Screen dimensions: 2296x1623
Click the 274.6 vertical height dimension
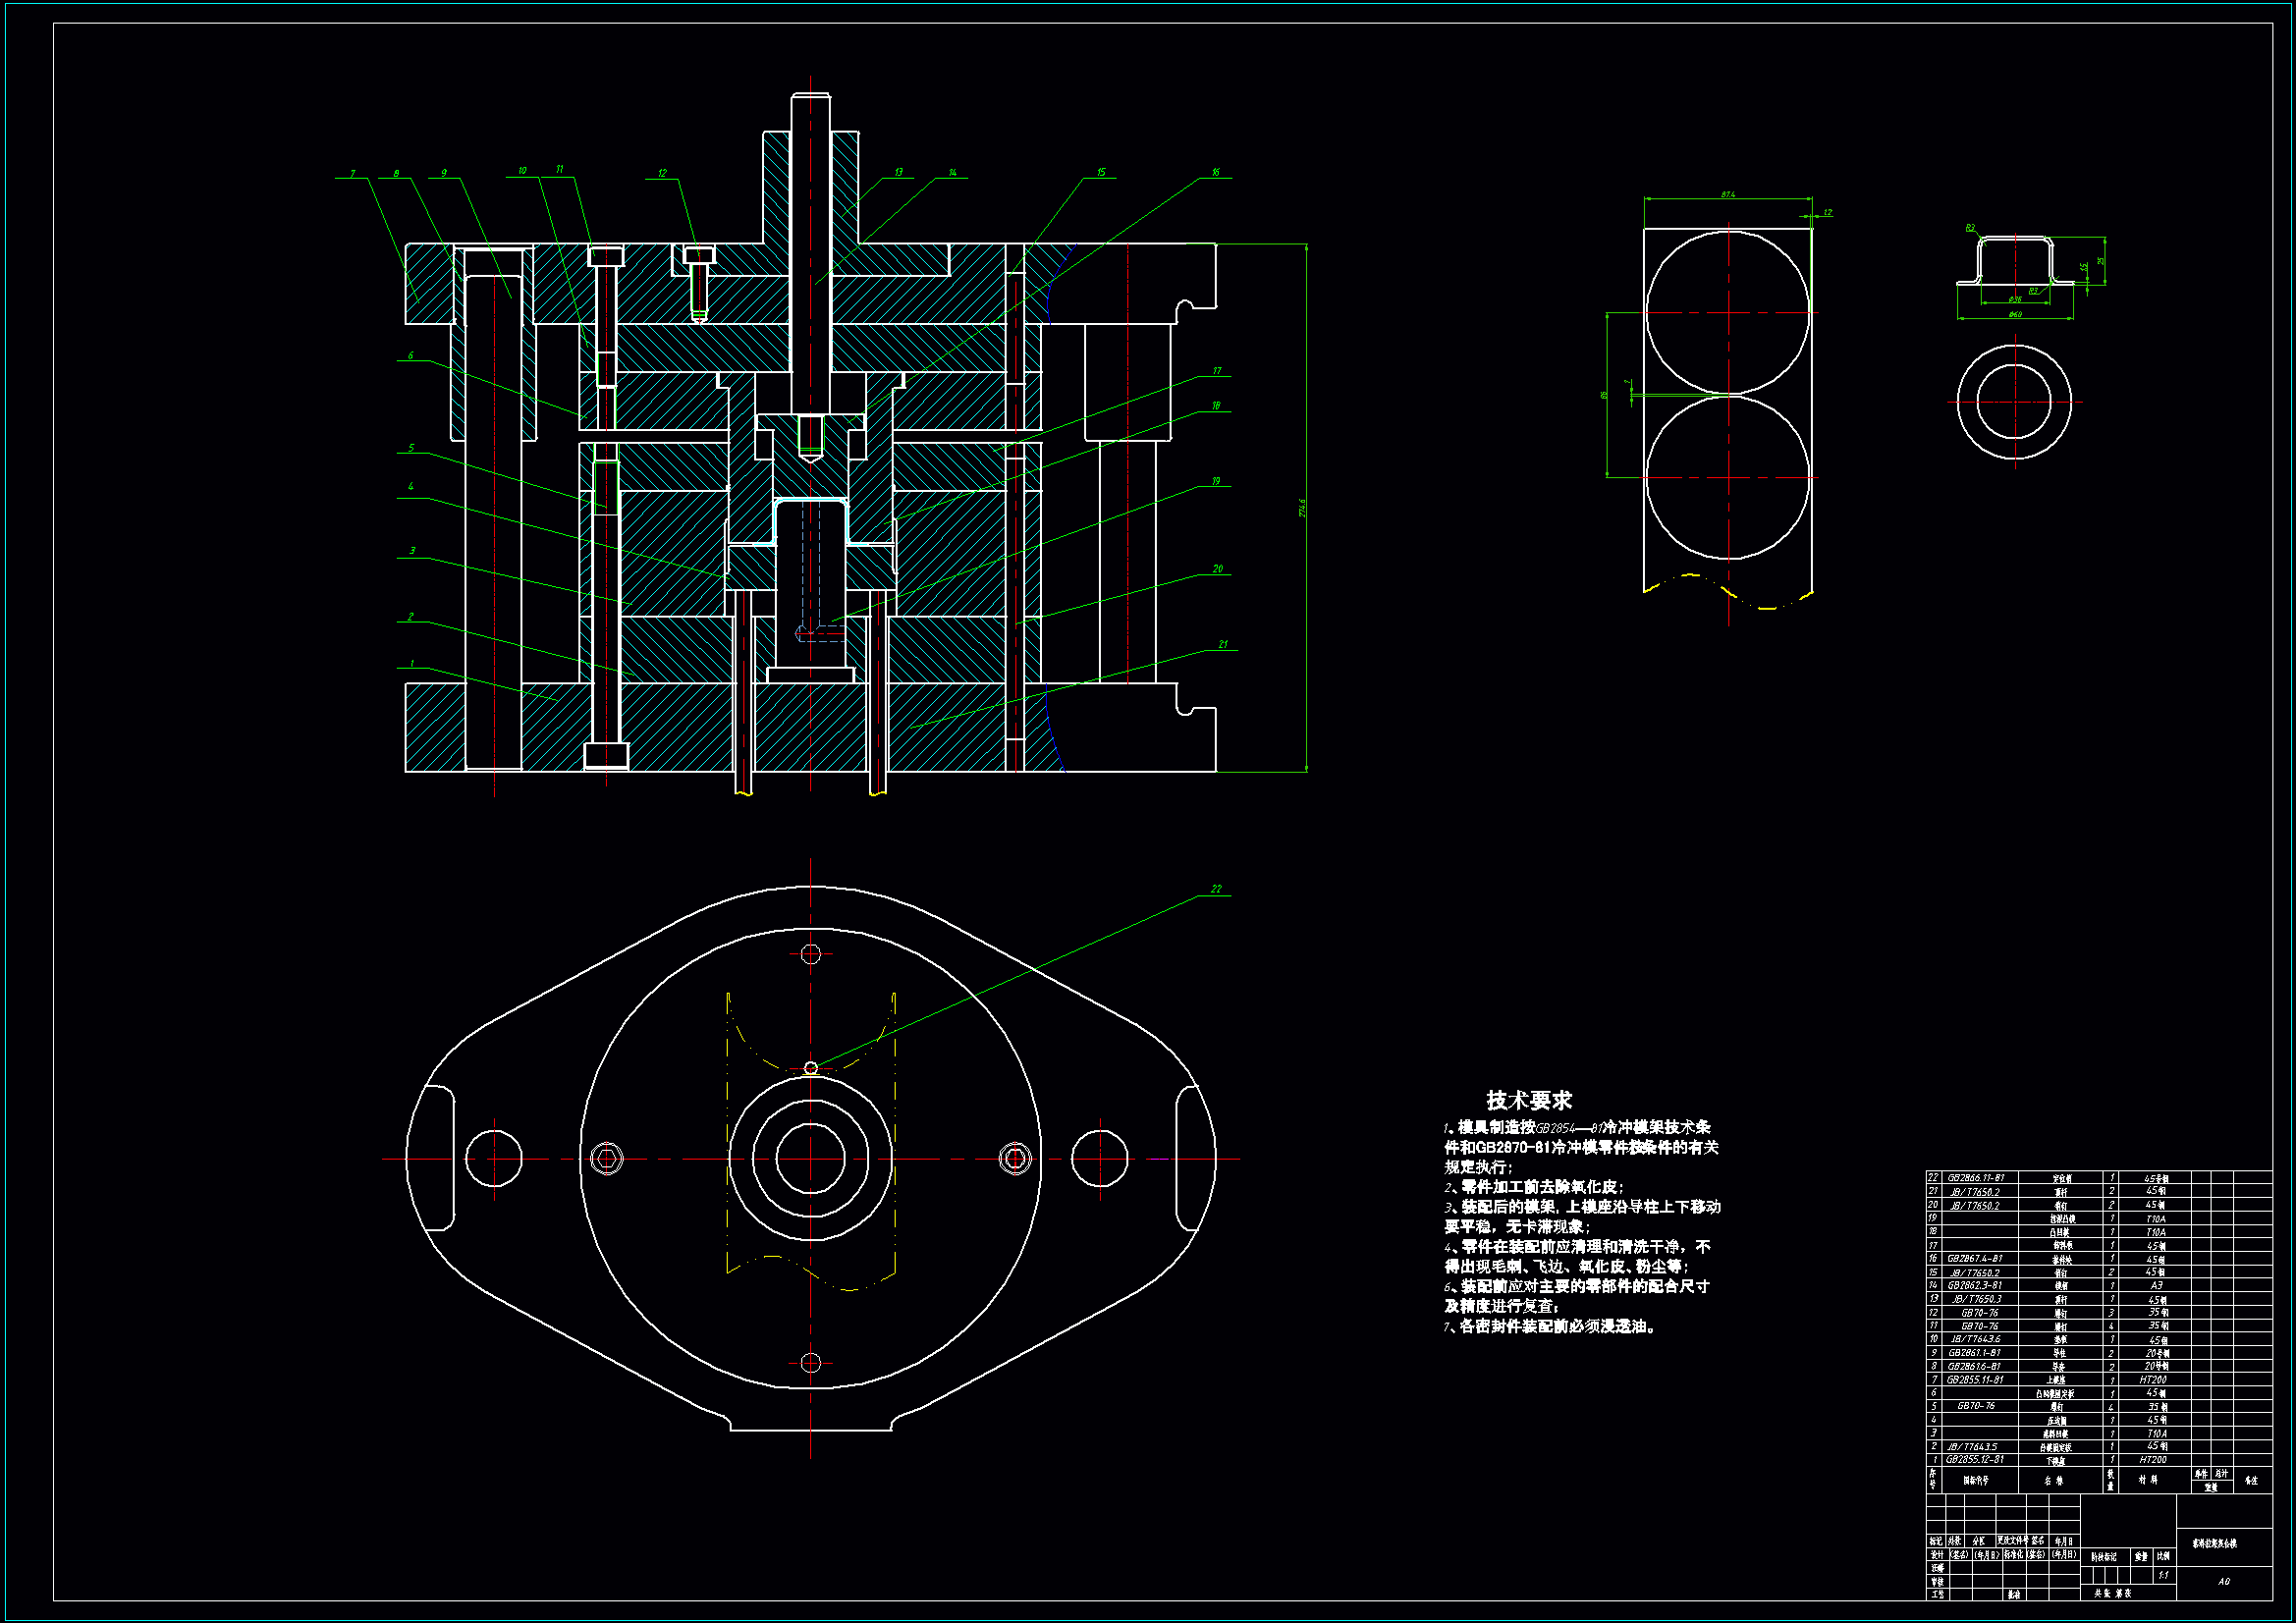1302,508
